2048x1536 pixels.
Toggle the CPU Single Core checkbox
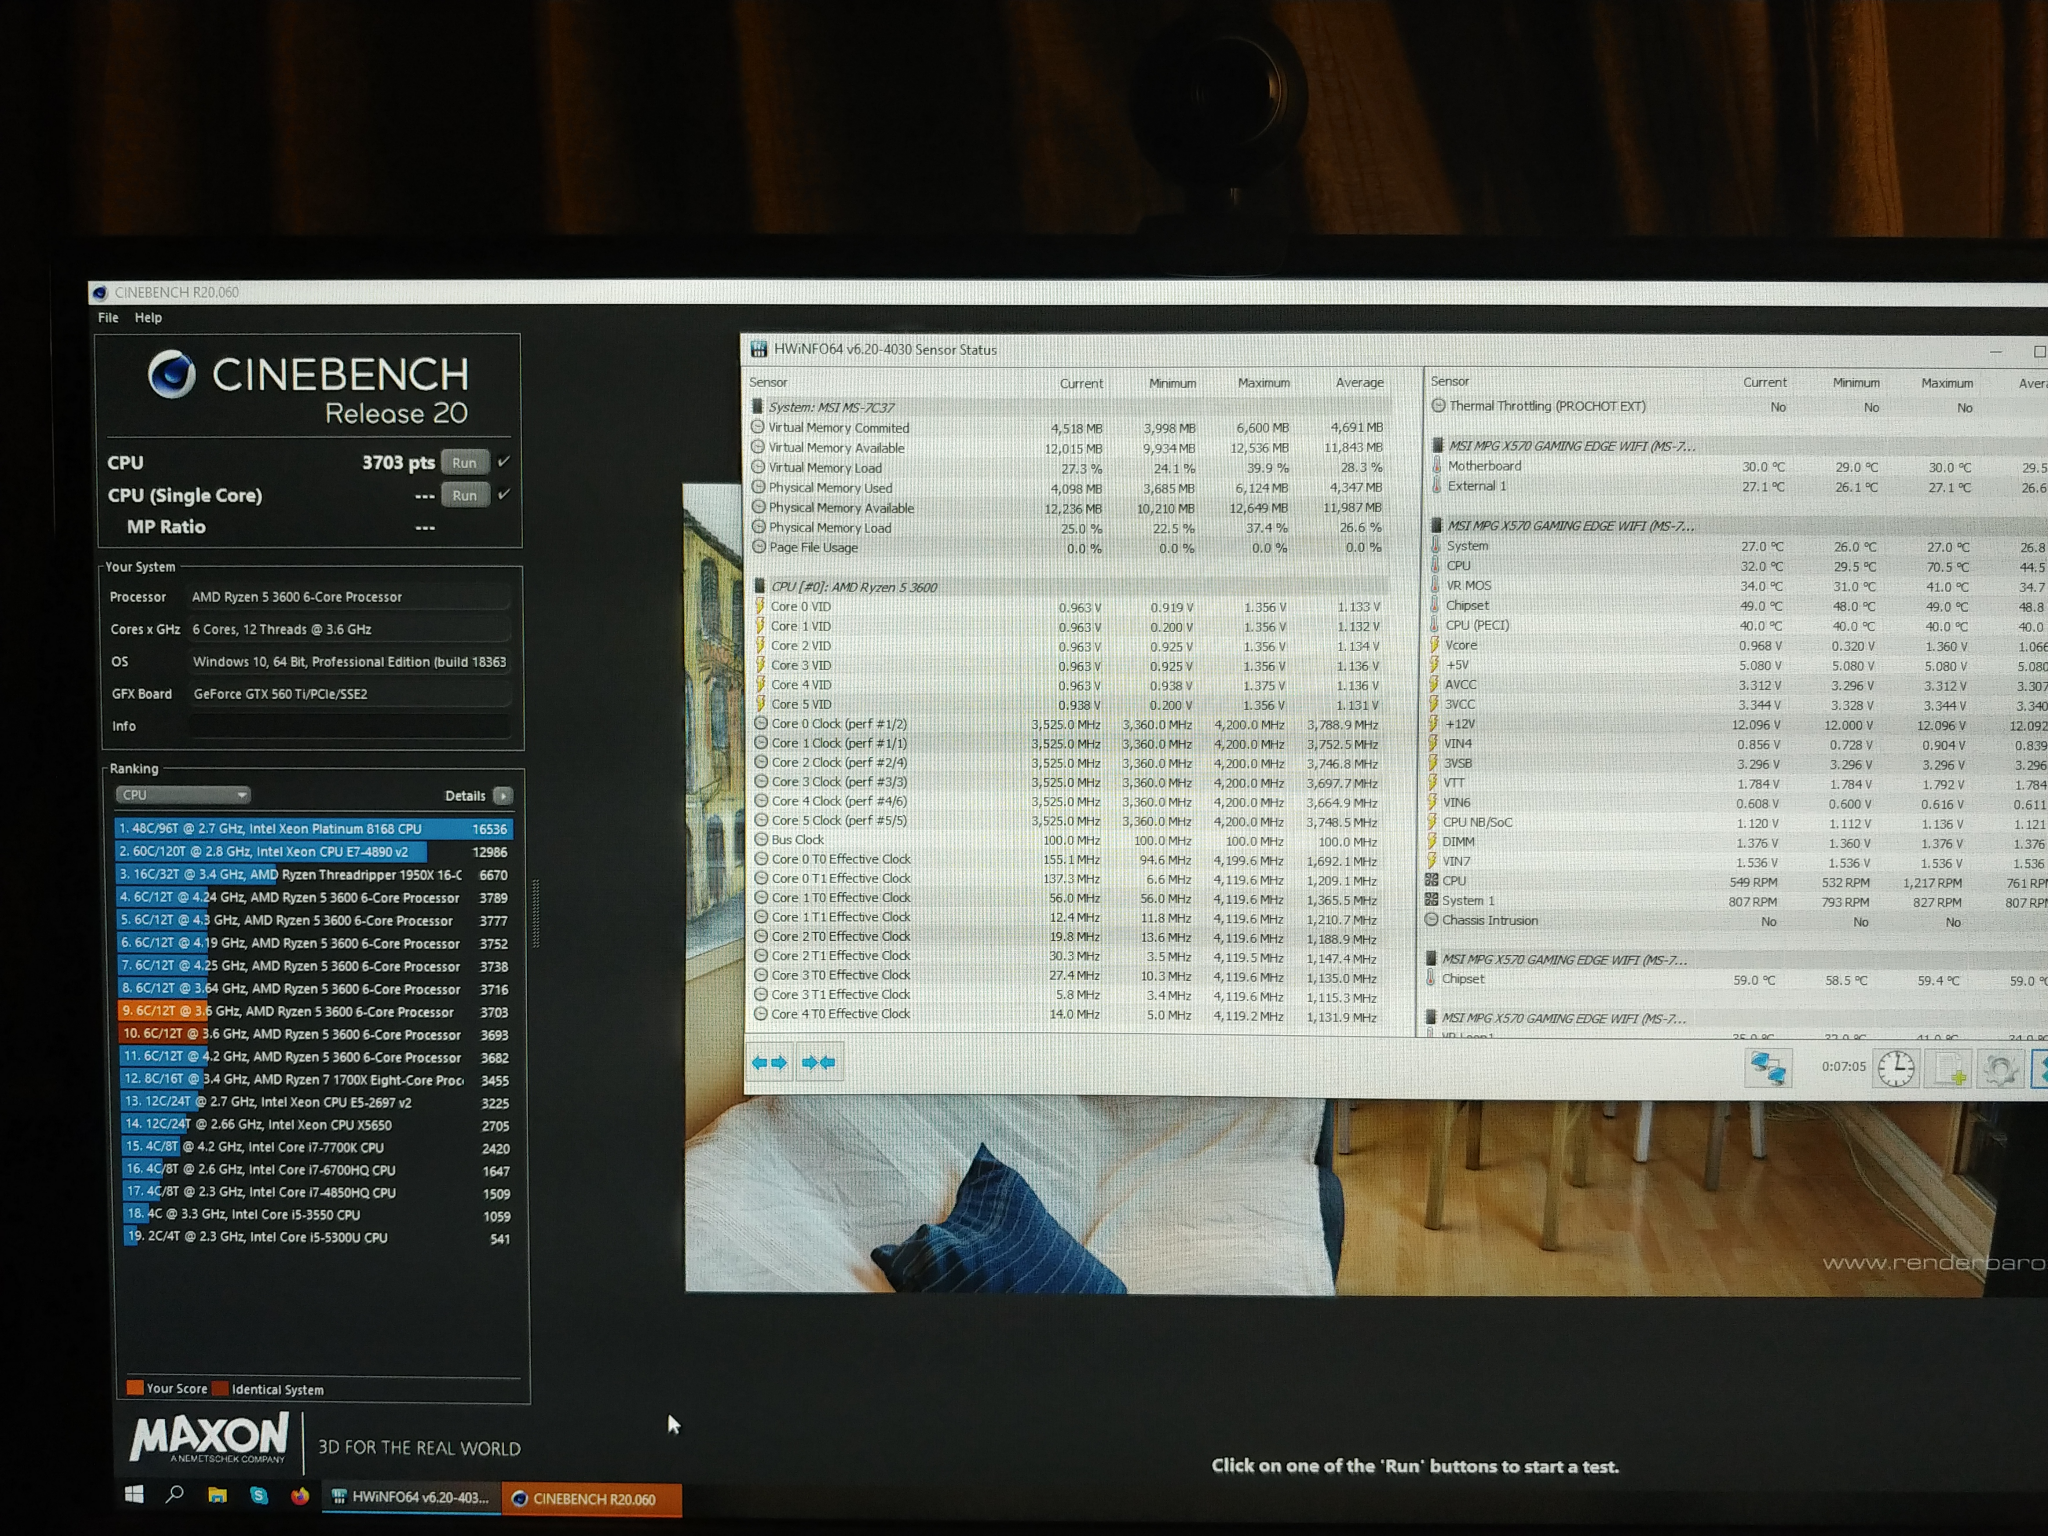(x=504, y=494)
